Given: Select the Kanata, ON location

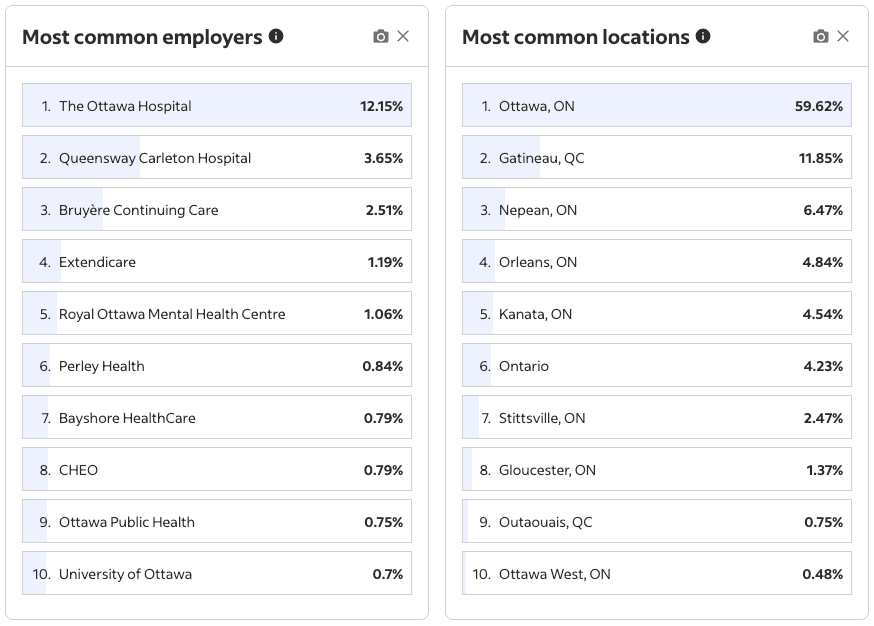Looking at the screenshot, I should (x=656, y=314).
